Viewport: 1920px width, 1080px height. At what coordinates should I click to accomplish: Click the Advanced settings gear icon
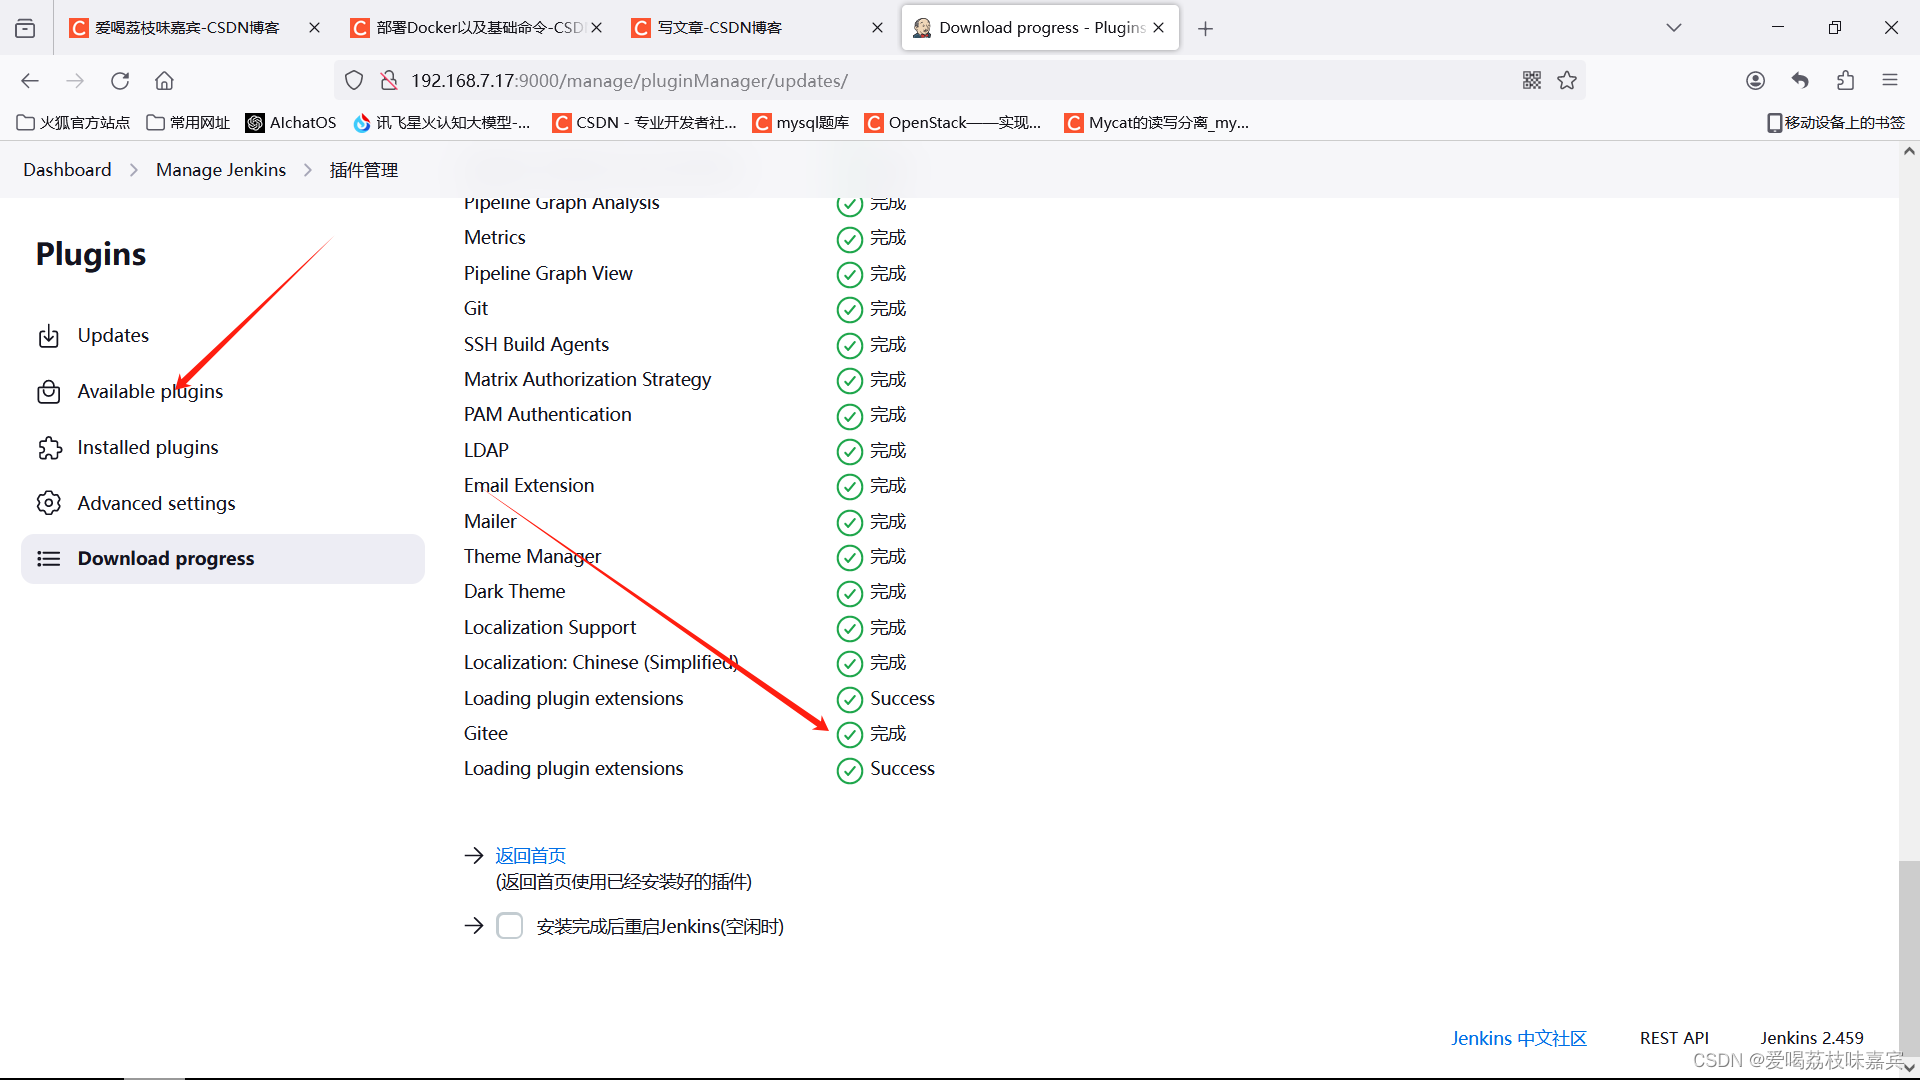tap(49, 503)
